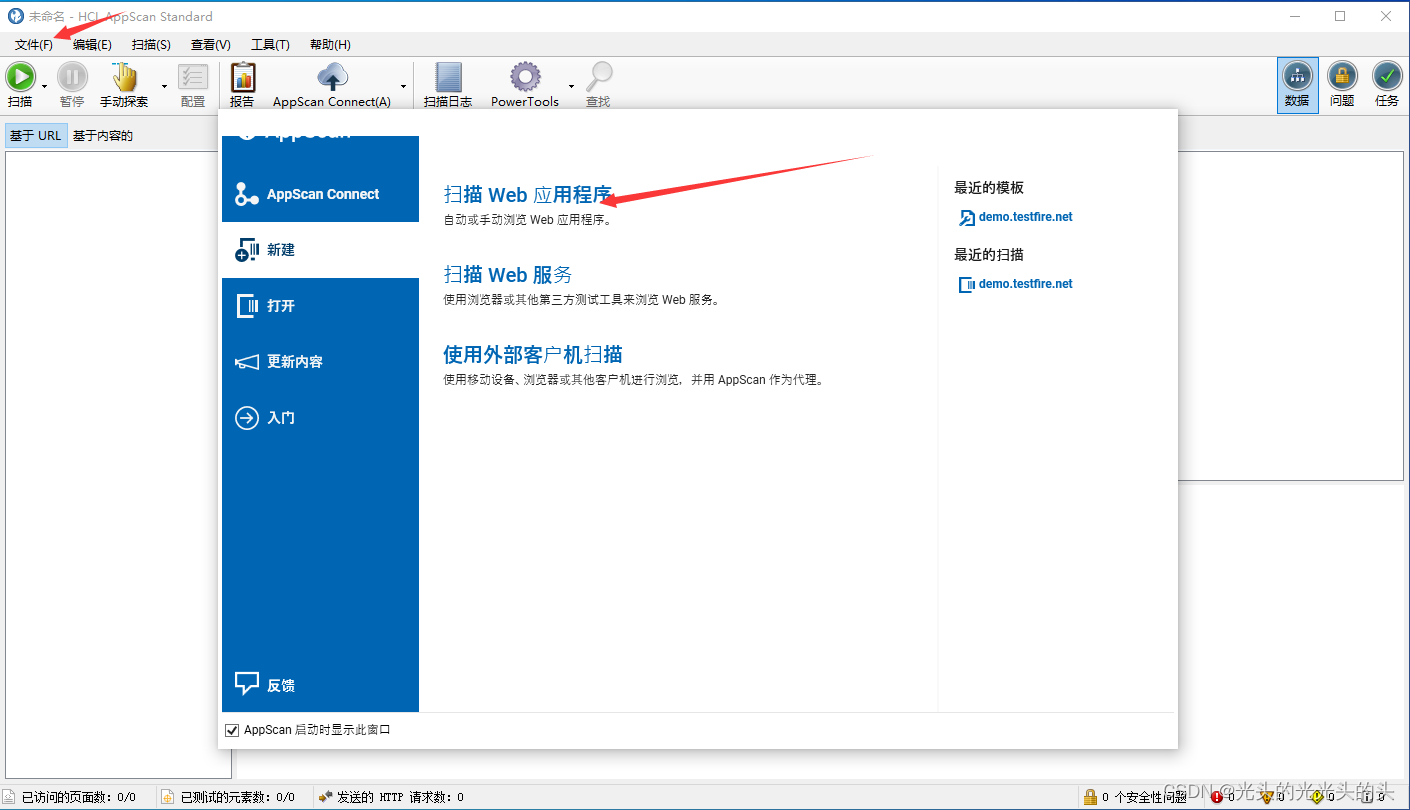Click the 已测试的元素数: 0/0 status text
The image size is (1410, 810).
237,797
